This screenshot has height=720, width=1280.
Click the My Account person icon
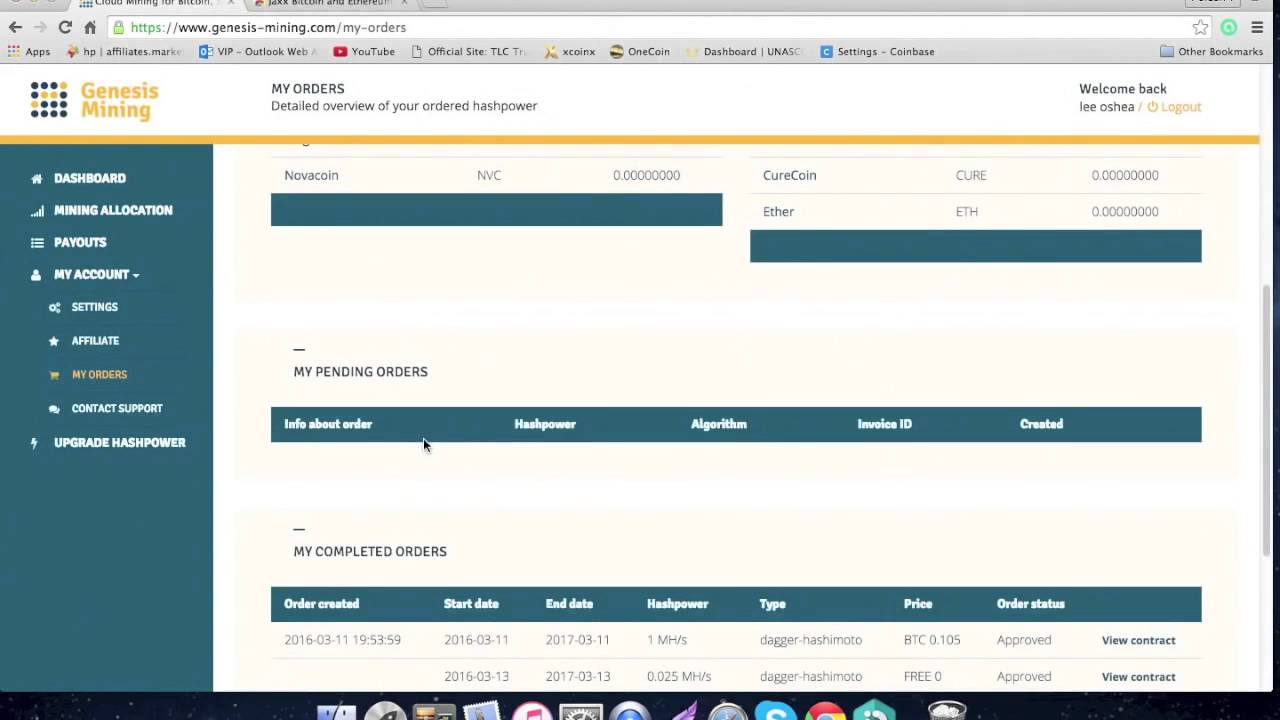point(37,275)
